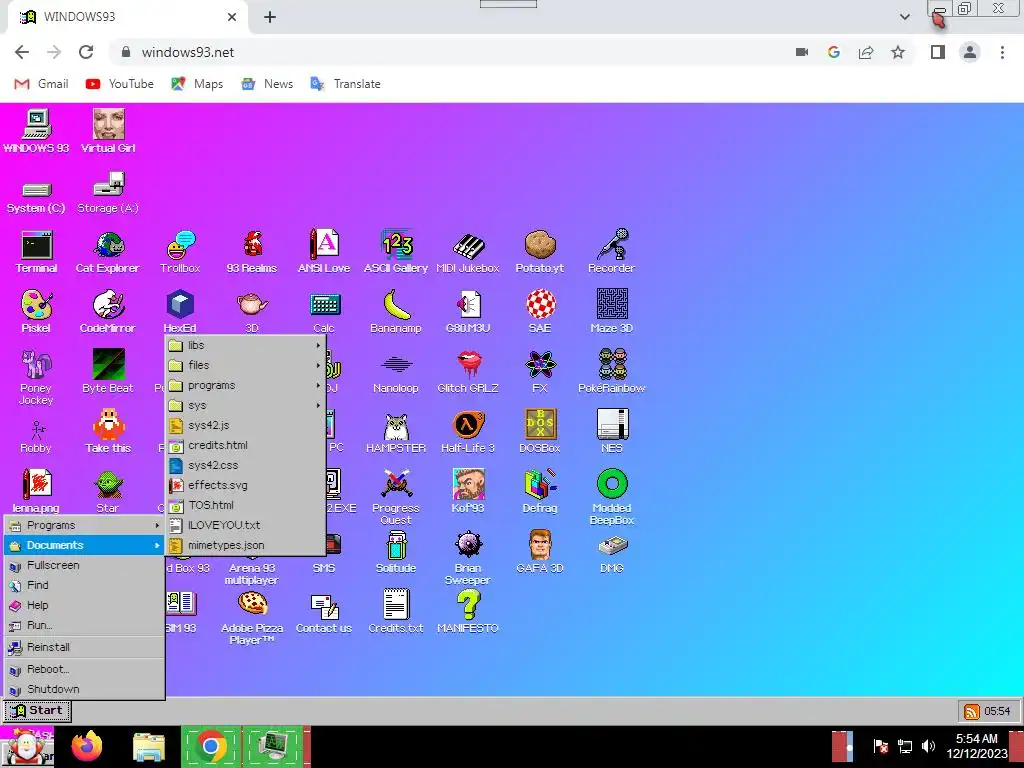The image size is (1024, 768).
Task: Expand the sys folder submenu
Action: 246,406
